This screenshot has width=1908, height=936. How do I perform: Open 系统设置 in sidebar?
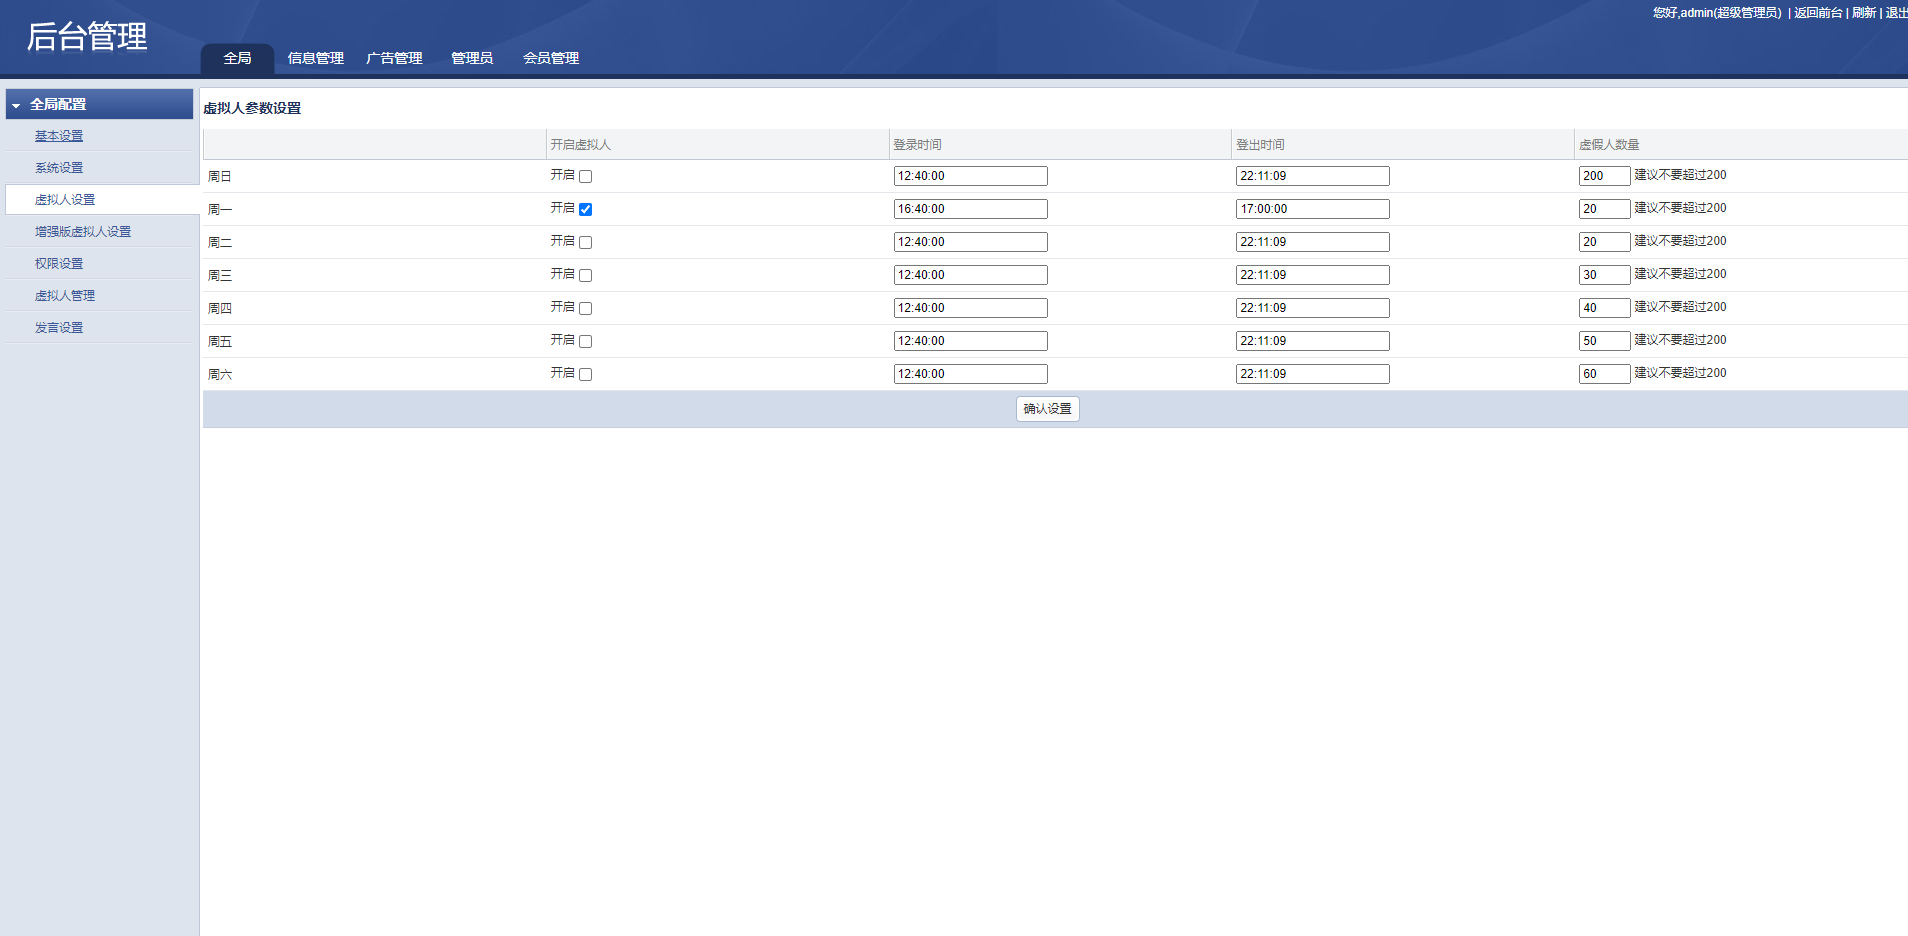[59, 168]
